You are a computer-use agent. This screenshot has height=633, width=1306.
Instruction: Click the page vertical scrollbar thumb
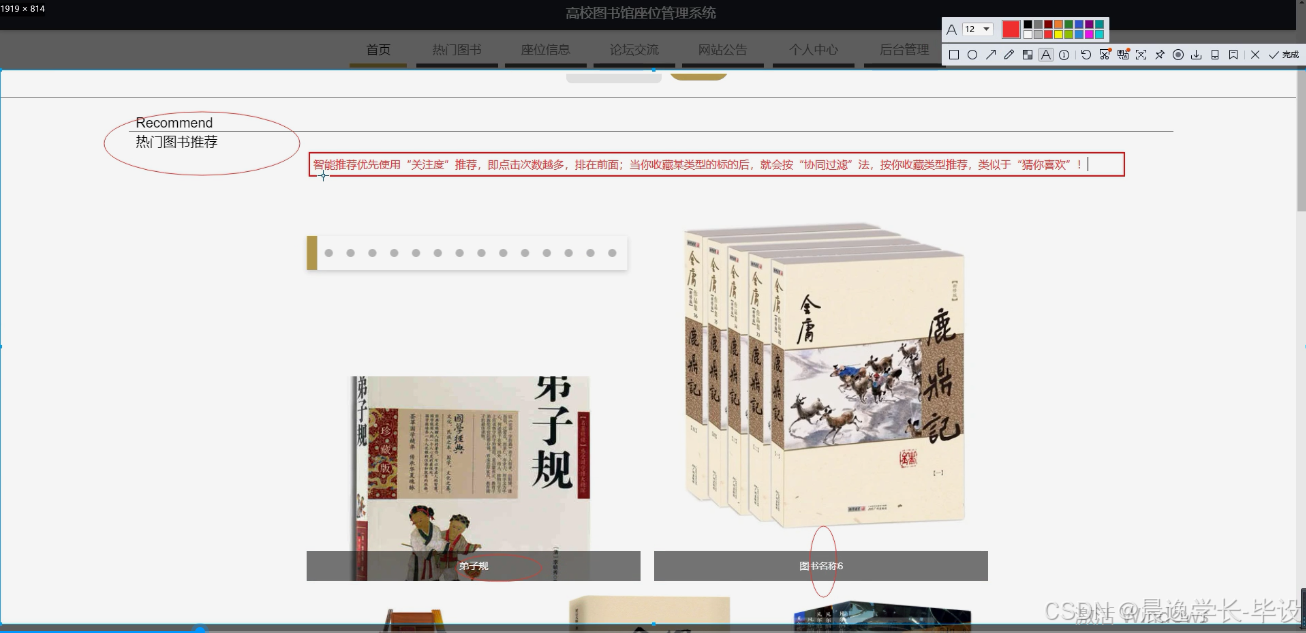point(1301,140)
